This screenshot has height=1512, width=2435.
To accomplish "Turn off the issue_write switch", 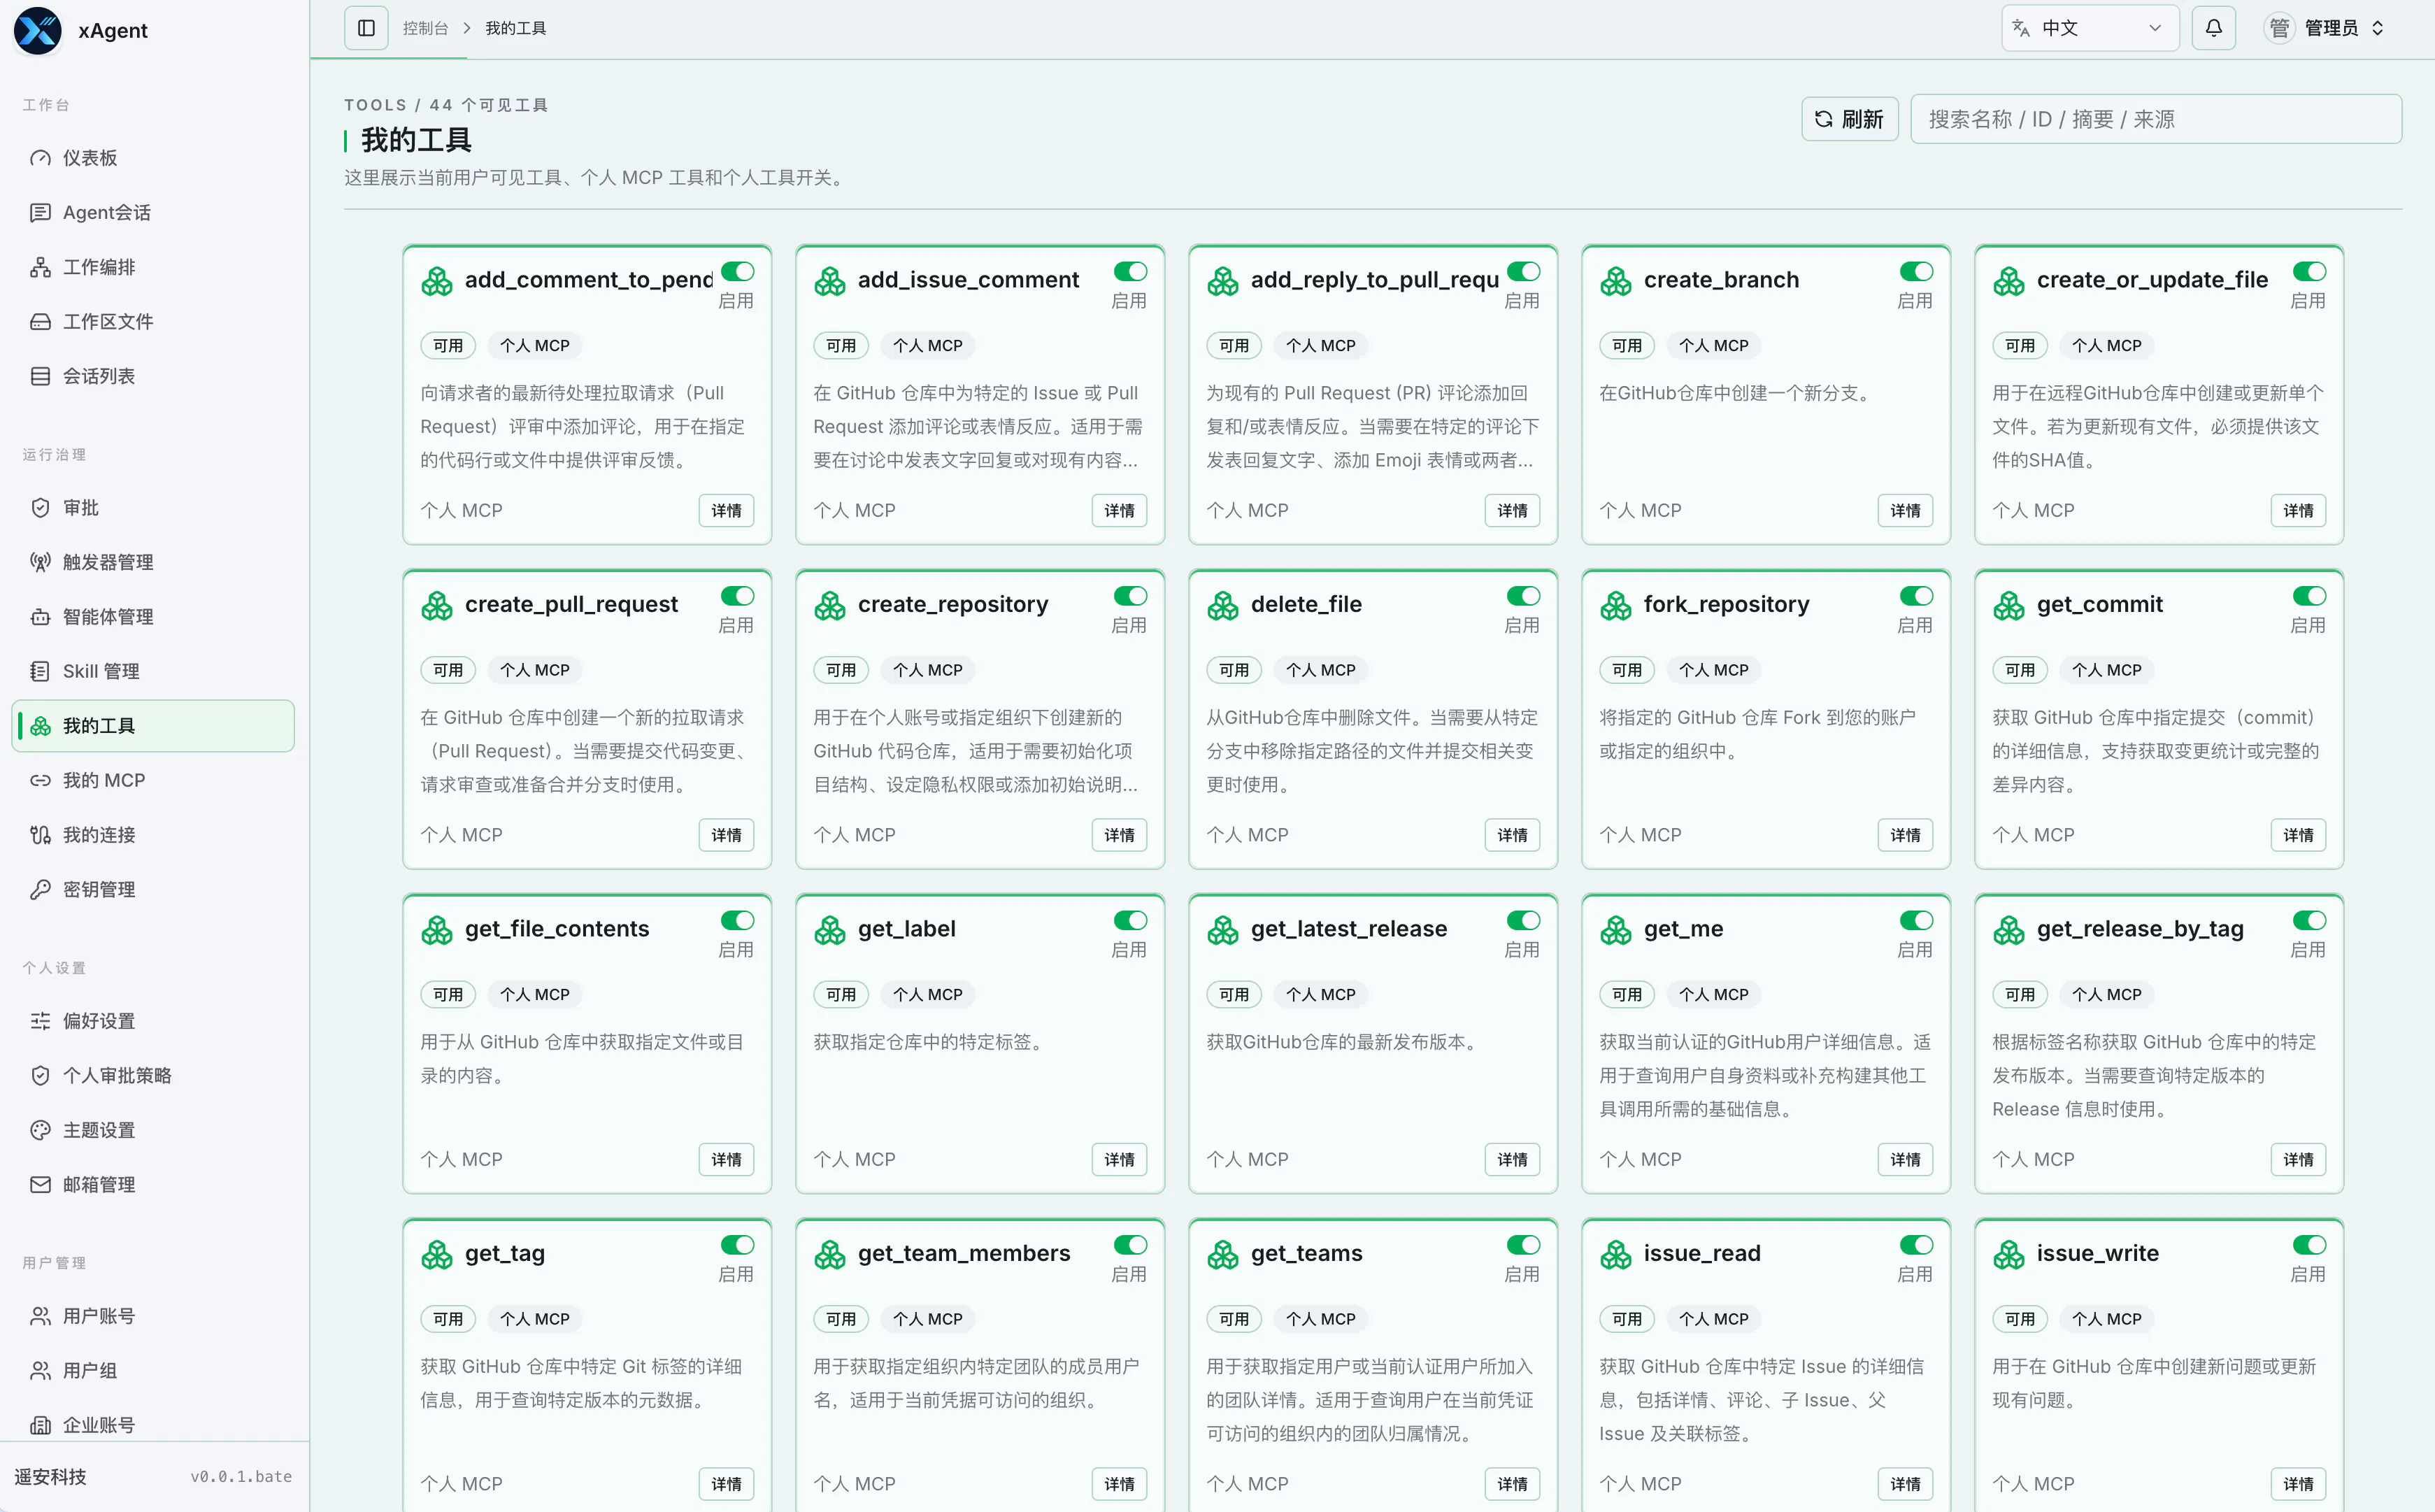I will click(2310, 1245).
